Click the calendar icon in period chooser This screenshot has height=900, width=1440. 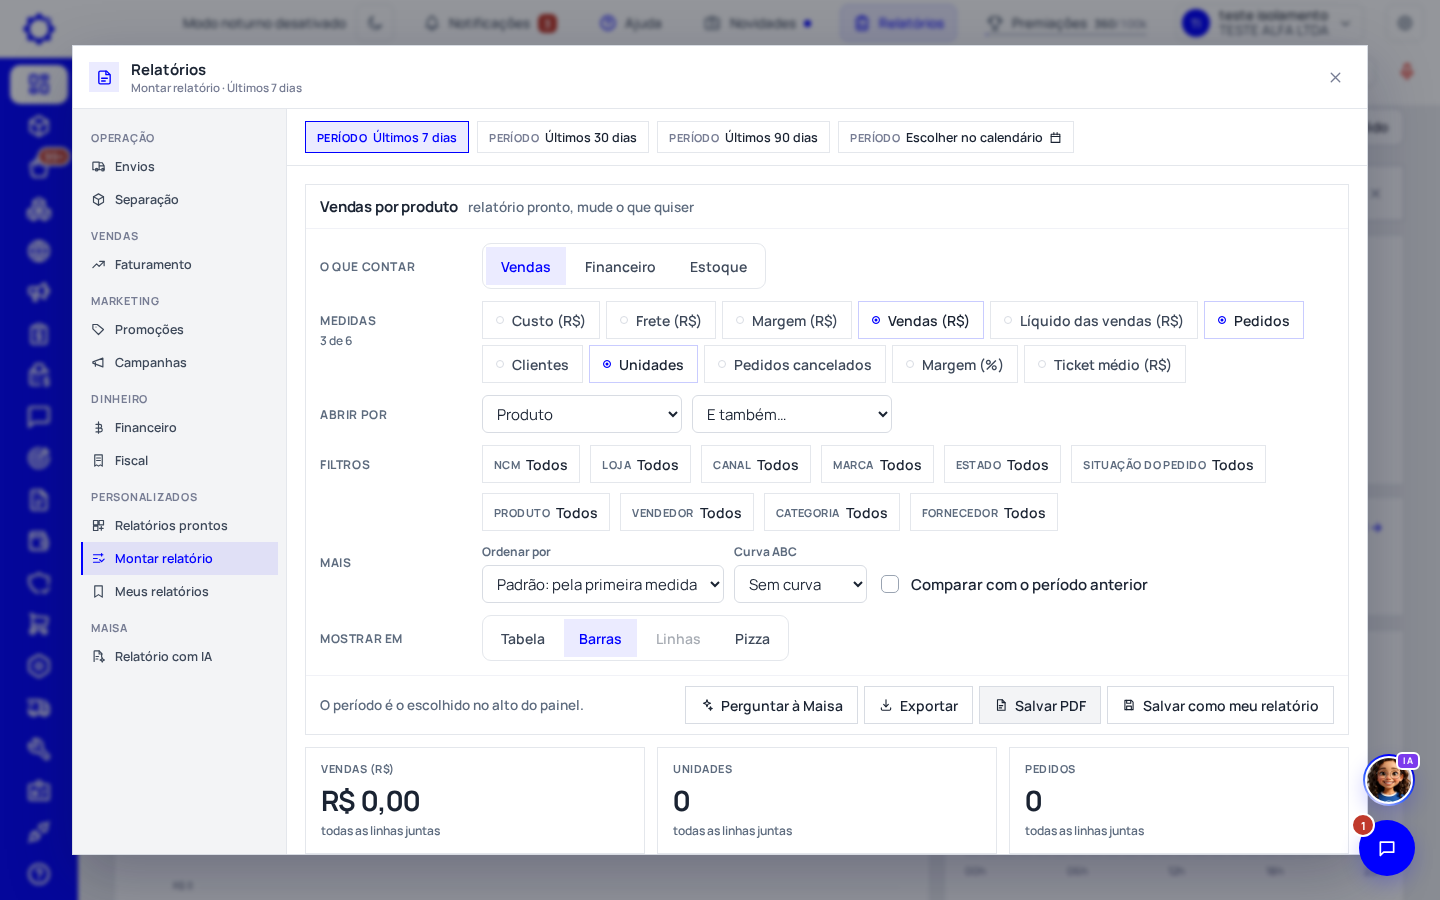coord(1055,138)
